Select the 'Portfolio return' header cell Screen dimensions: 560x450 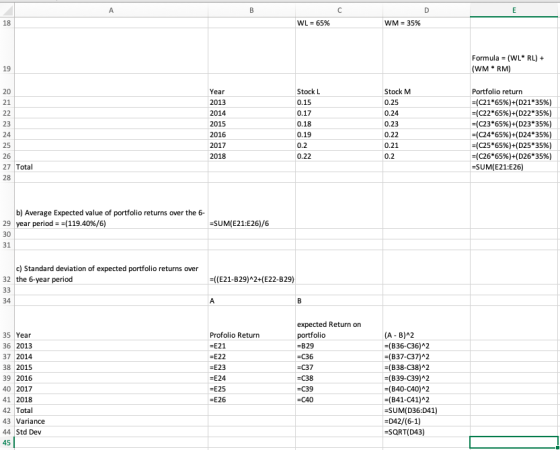click(x=515, y=85)
